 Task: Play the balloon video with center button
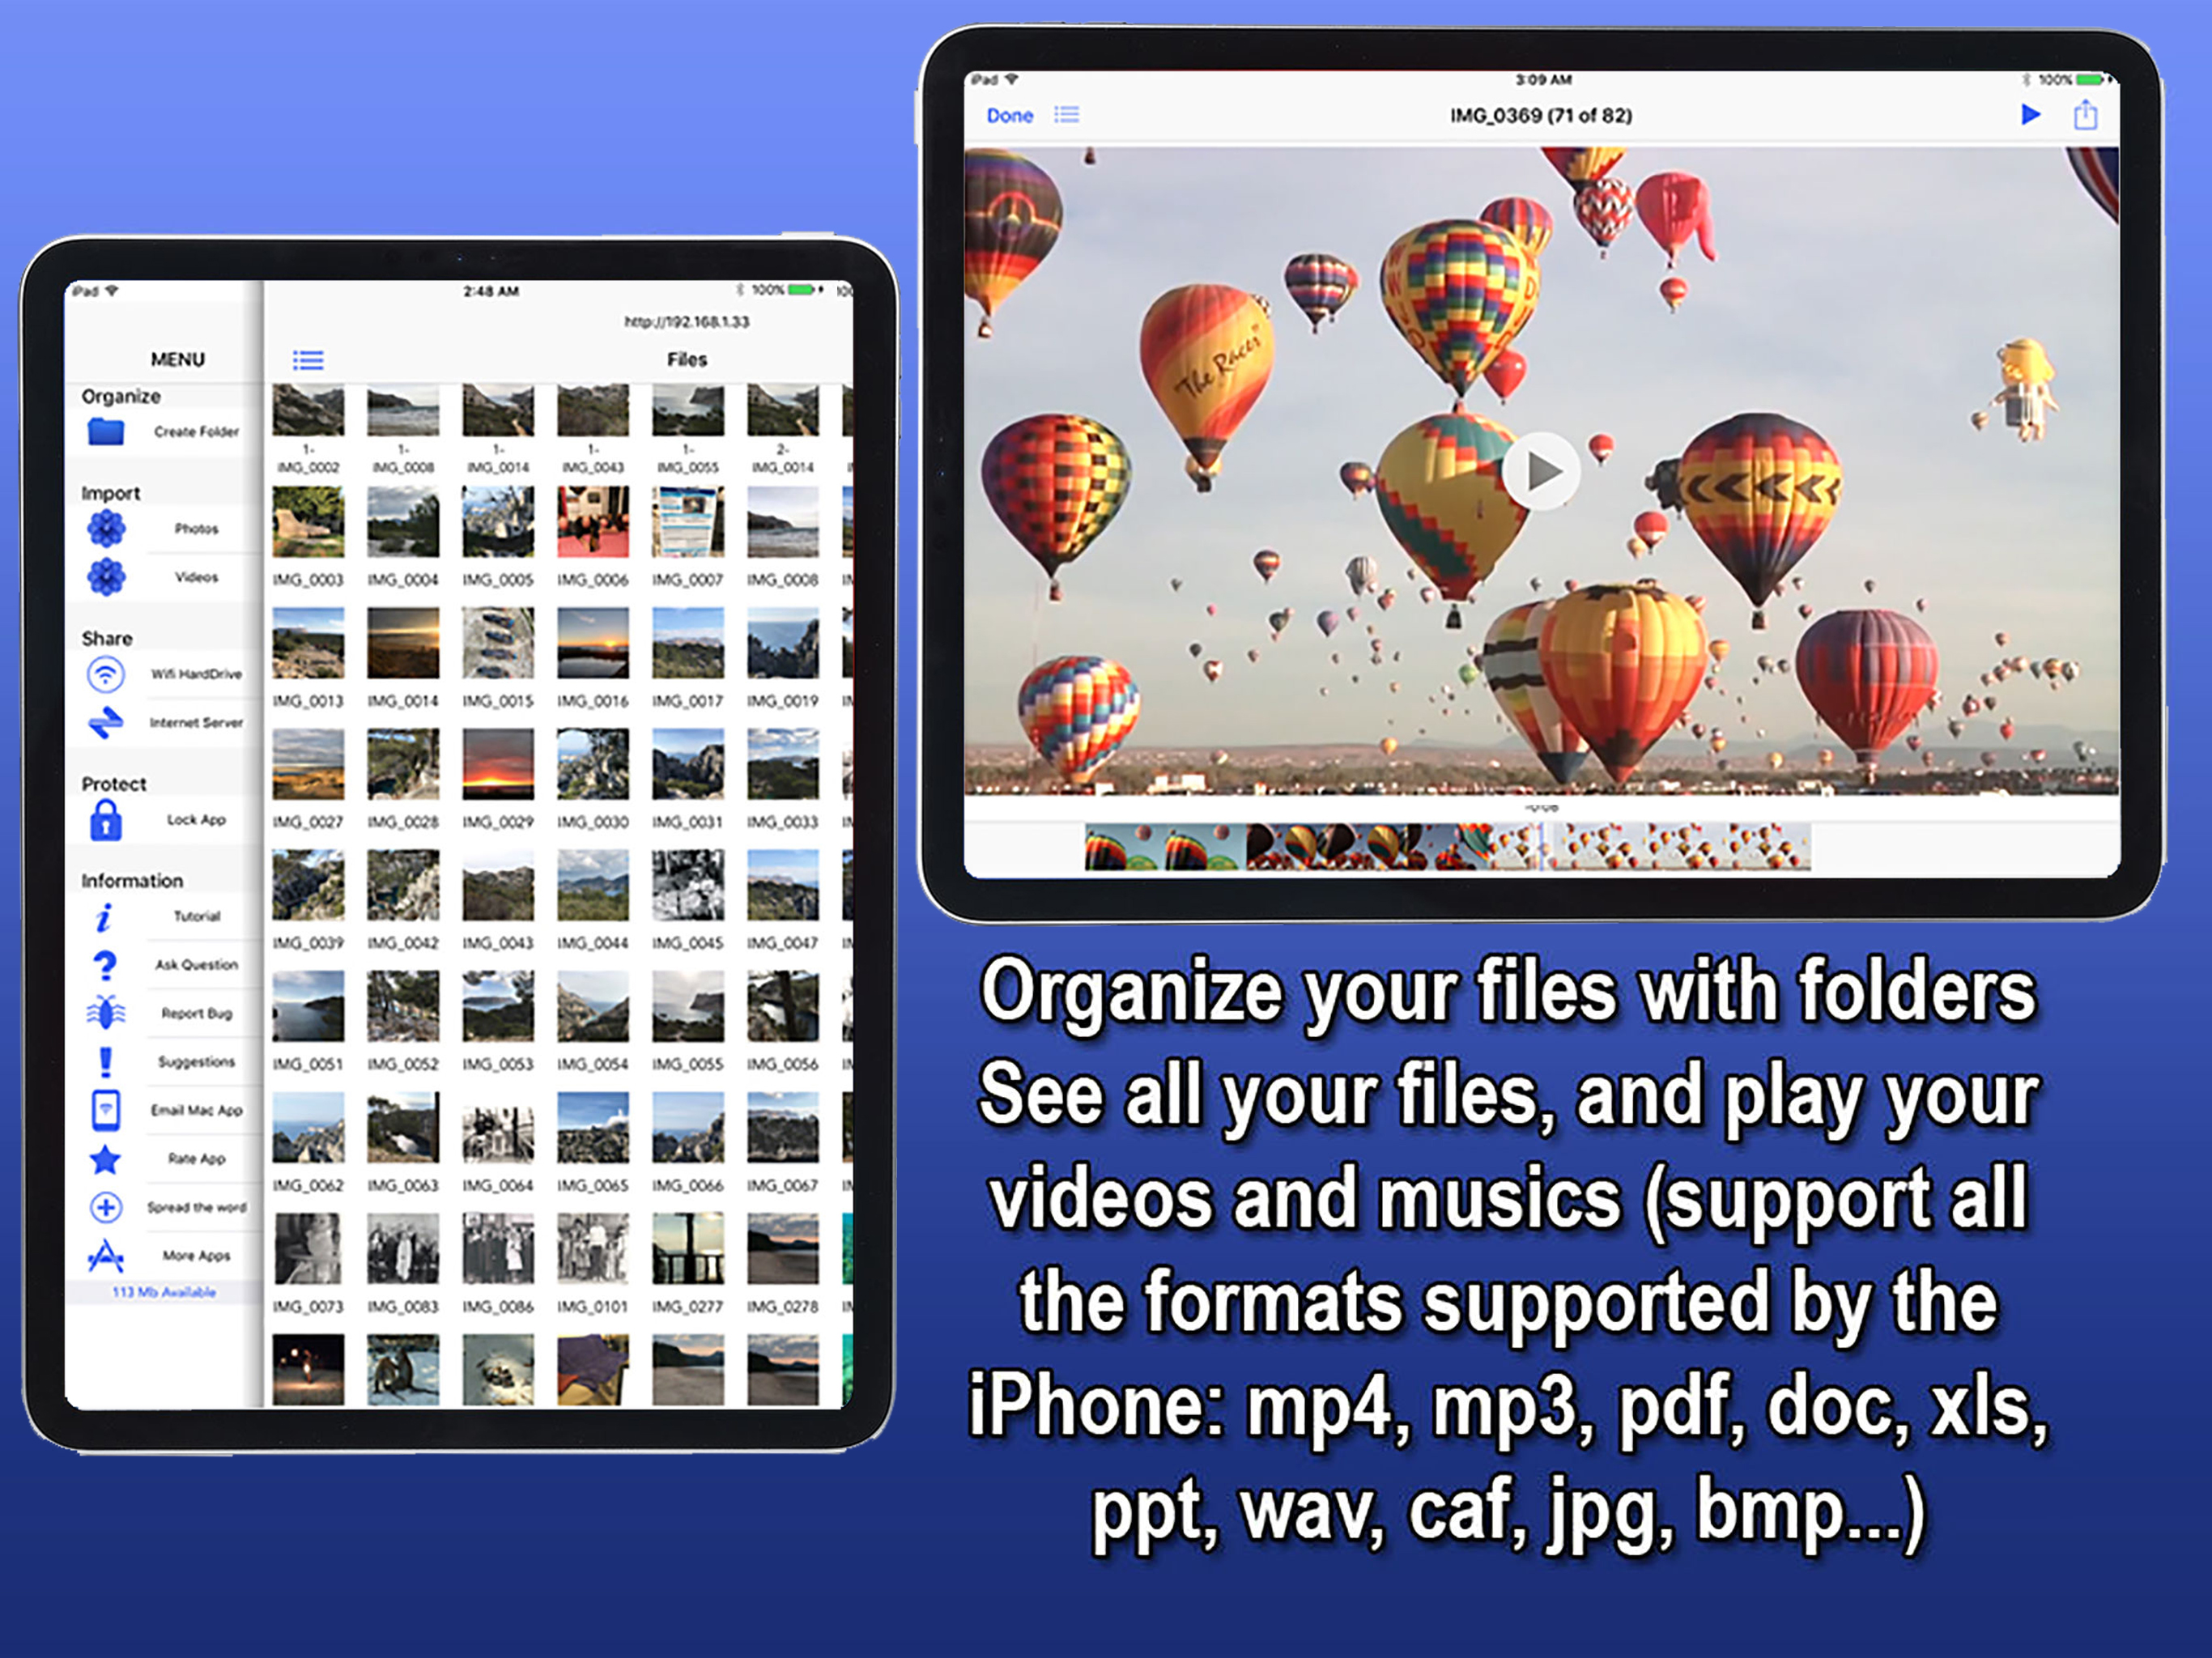[1540, 471]
